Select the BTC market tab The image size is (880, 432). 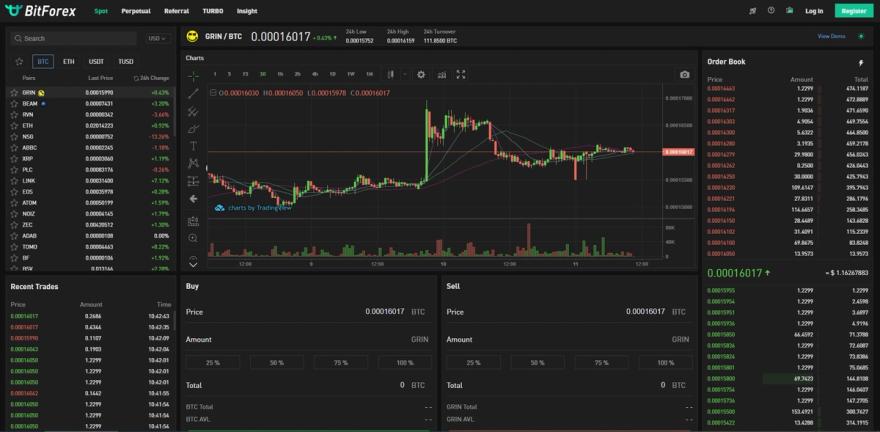(43, 62)
